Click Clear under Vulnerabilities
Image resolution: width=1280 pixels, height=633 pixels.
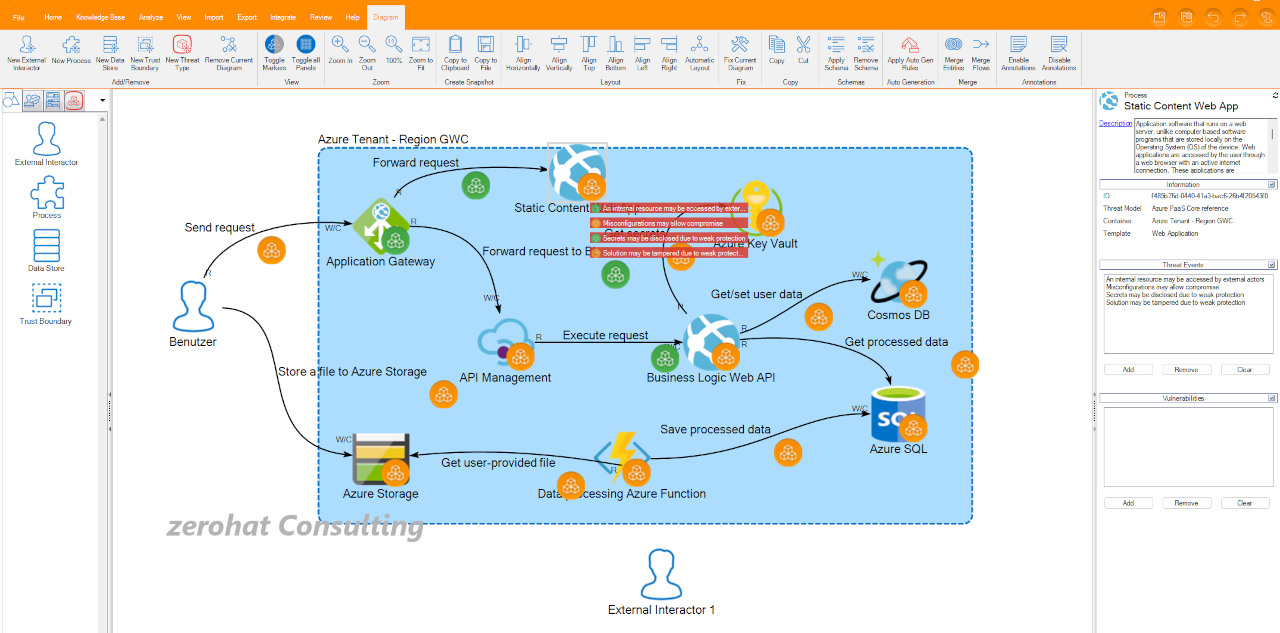click(1245, 503)
